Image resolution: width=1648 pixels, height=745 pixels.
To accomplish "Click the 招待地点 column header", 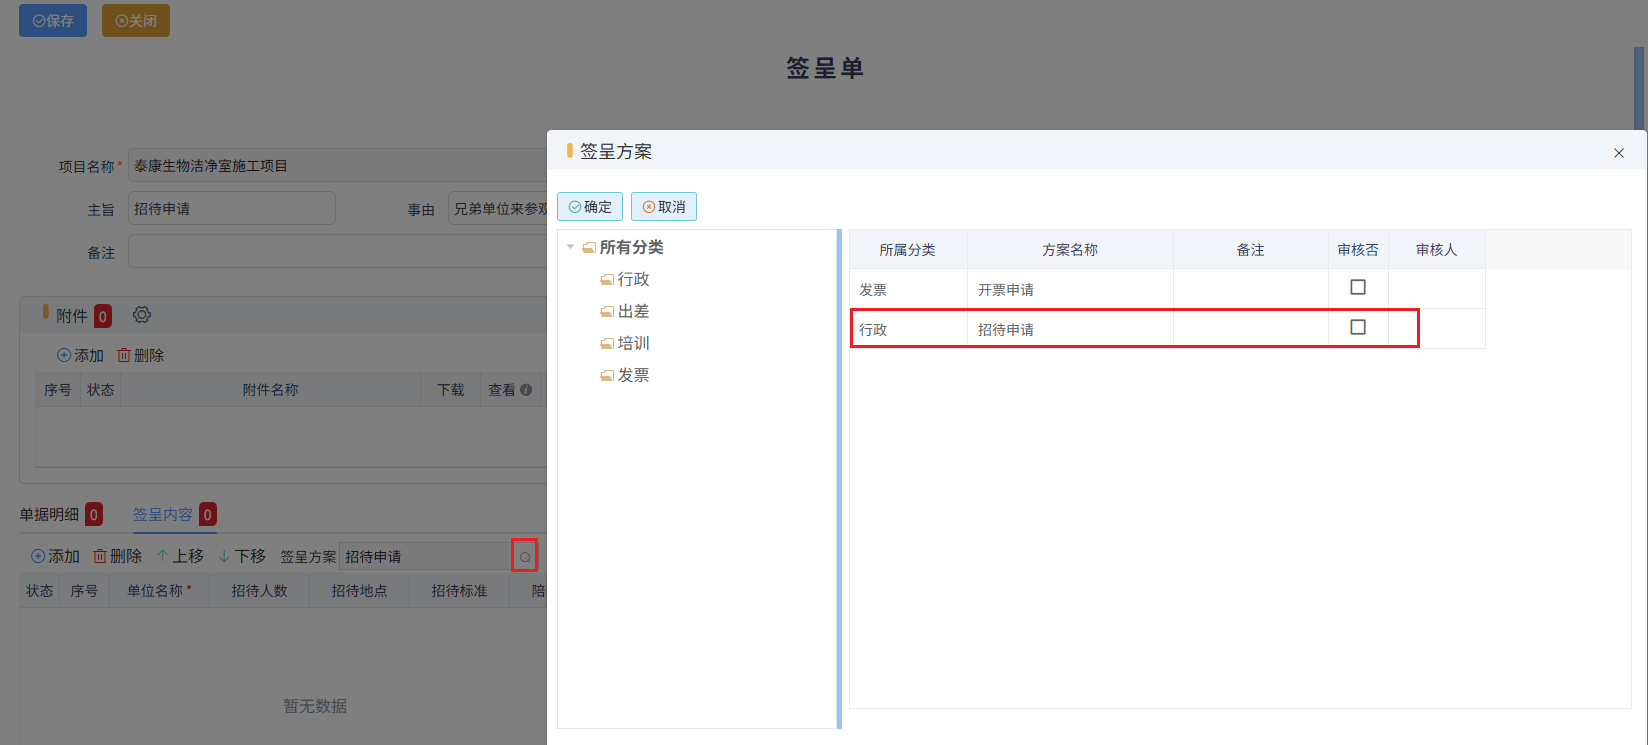I will (x=359, y=591).
